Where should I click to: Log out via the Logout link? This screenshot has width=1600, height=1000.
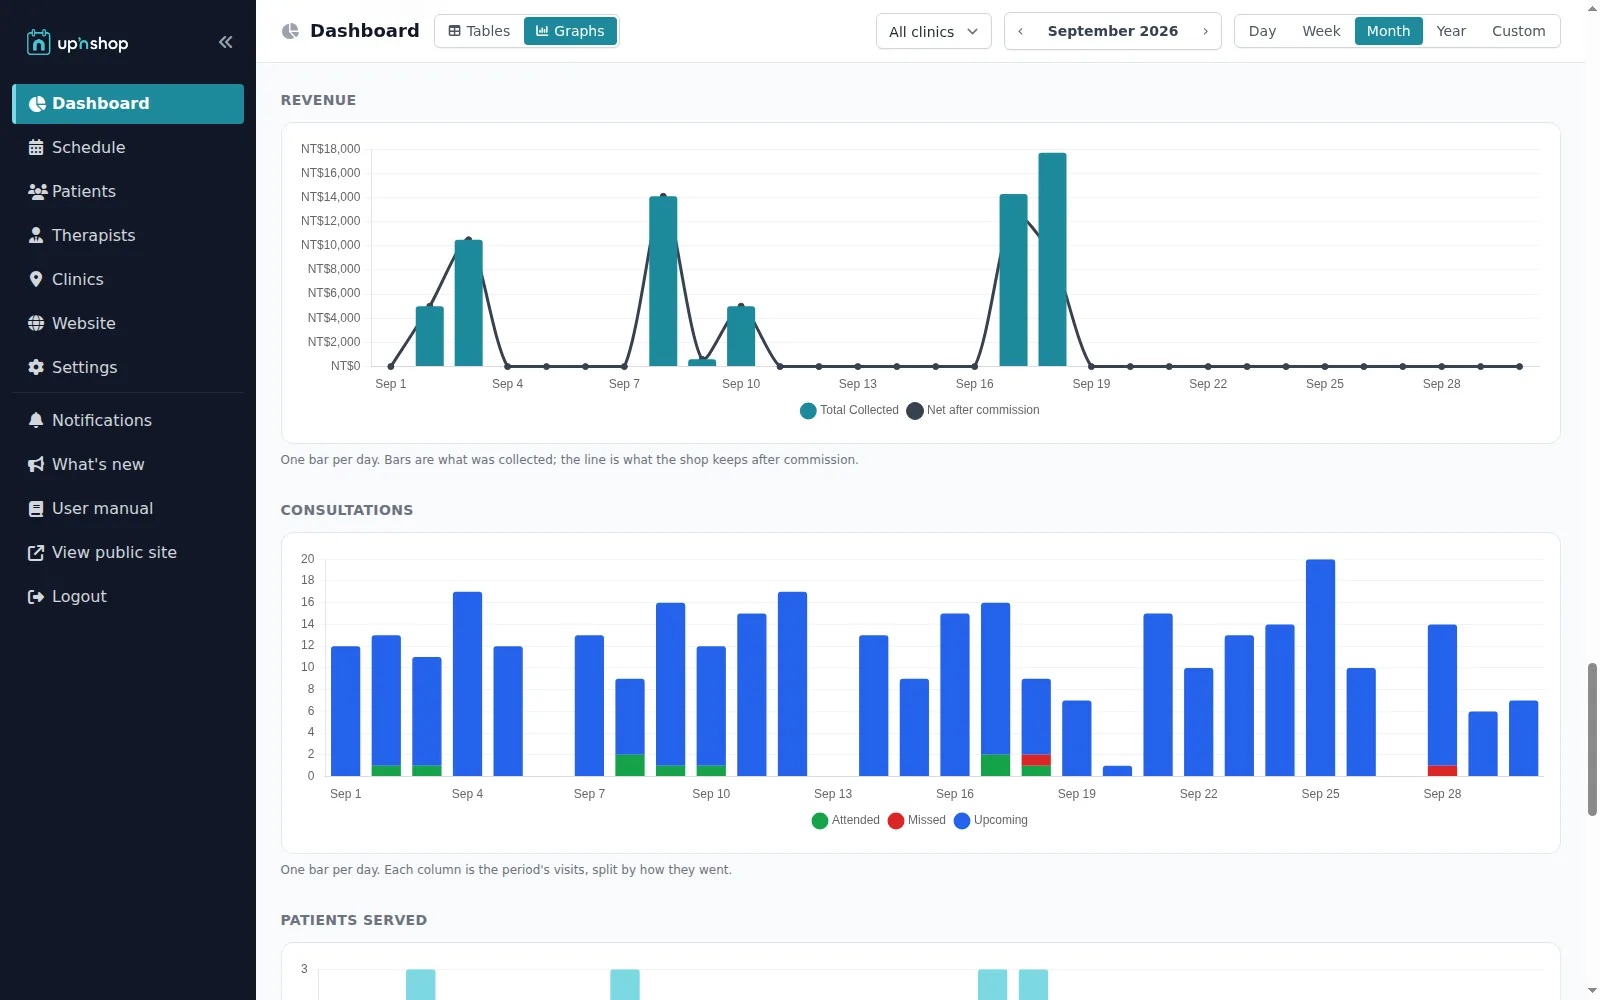128,596
